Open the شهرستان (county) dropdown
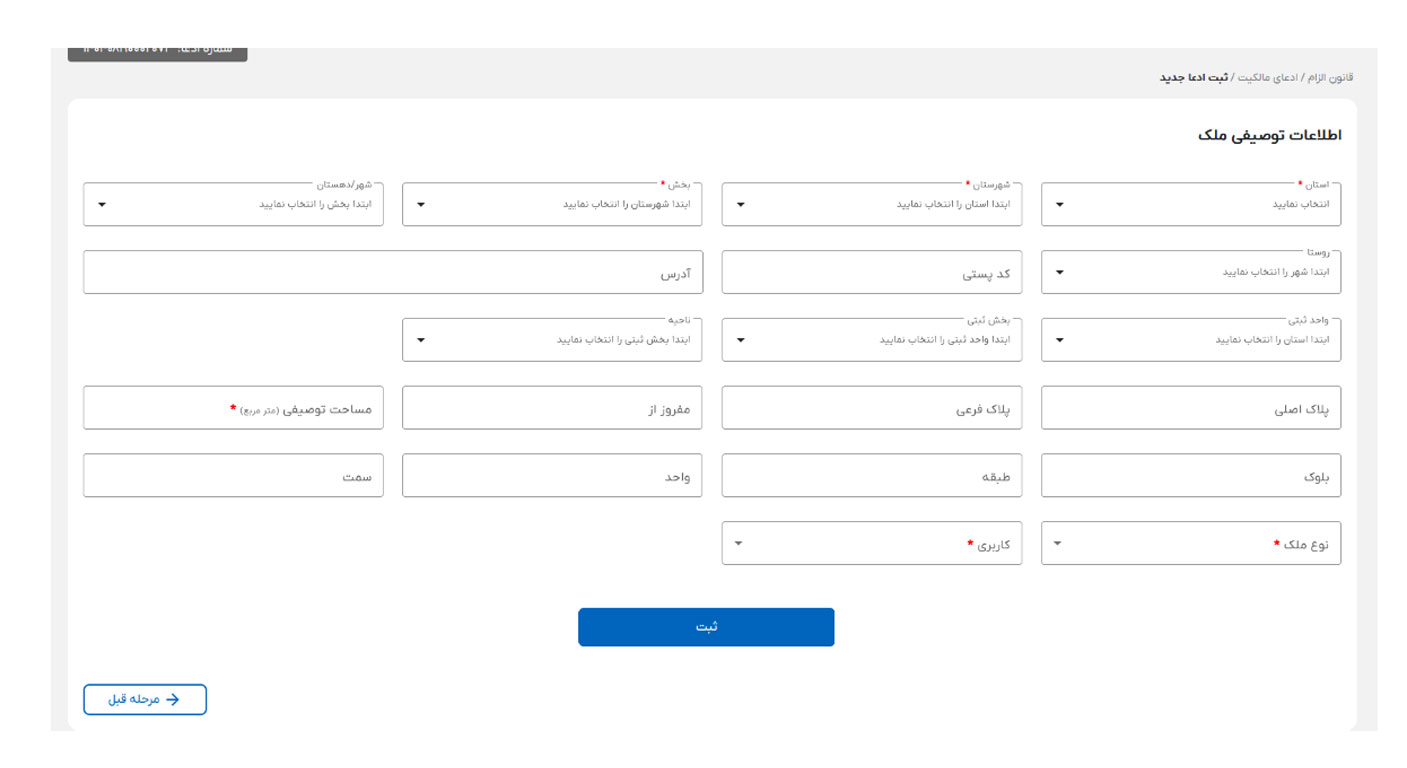 pyautogui.click(x=872, y=204)
